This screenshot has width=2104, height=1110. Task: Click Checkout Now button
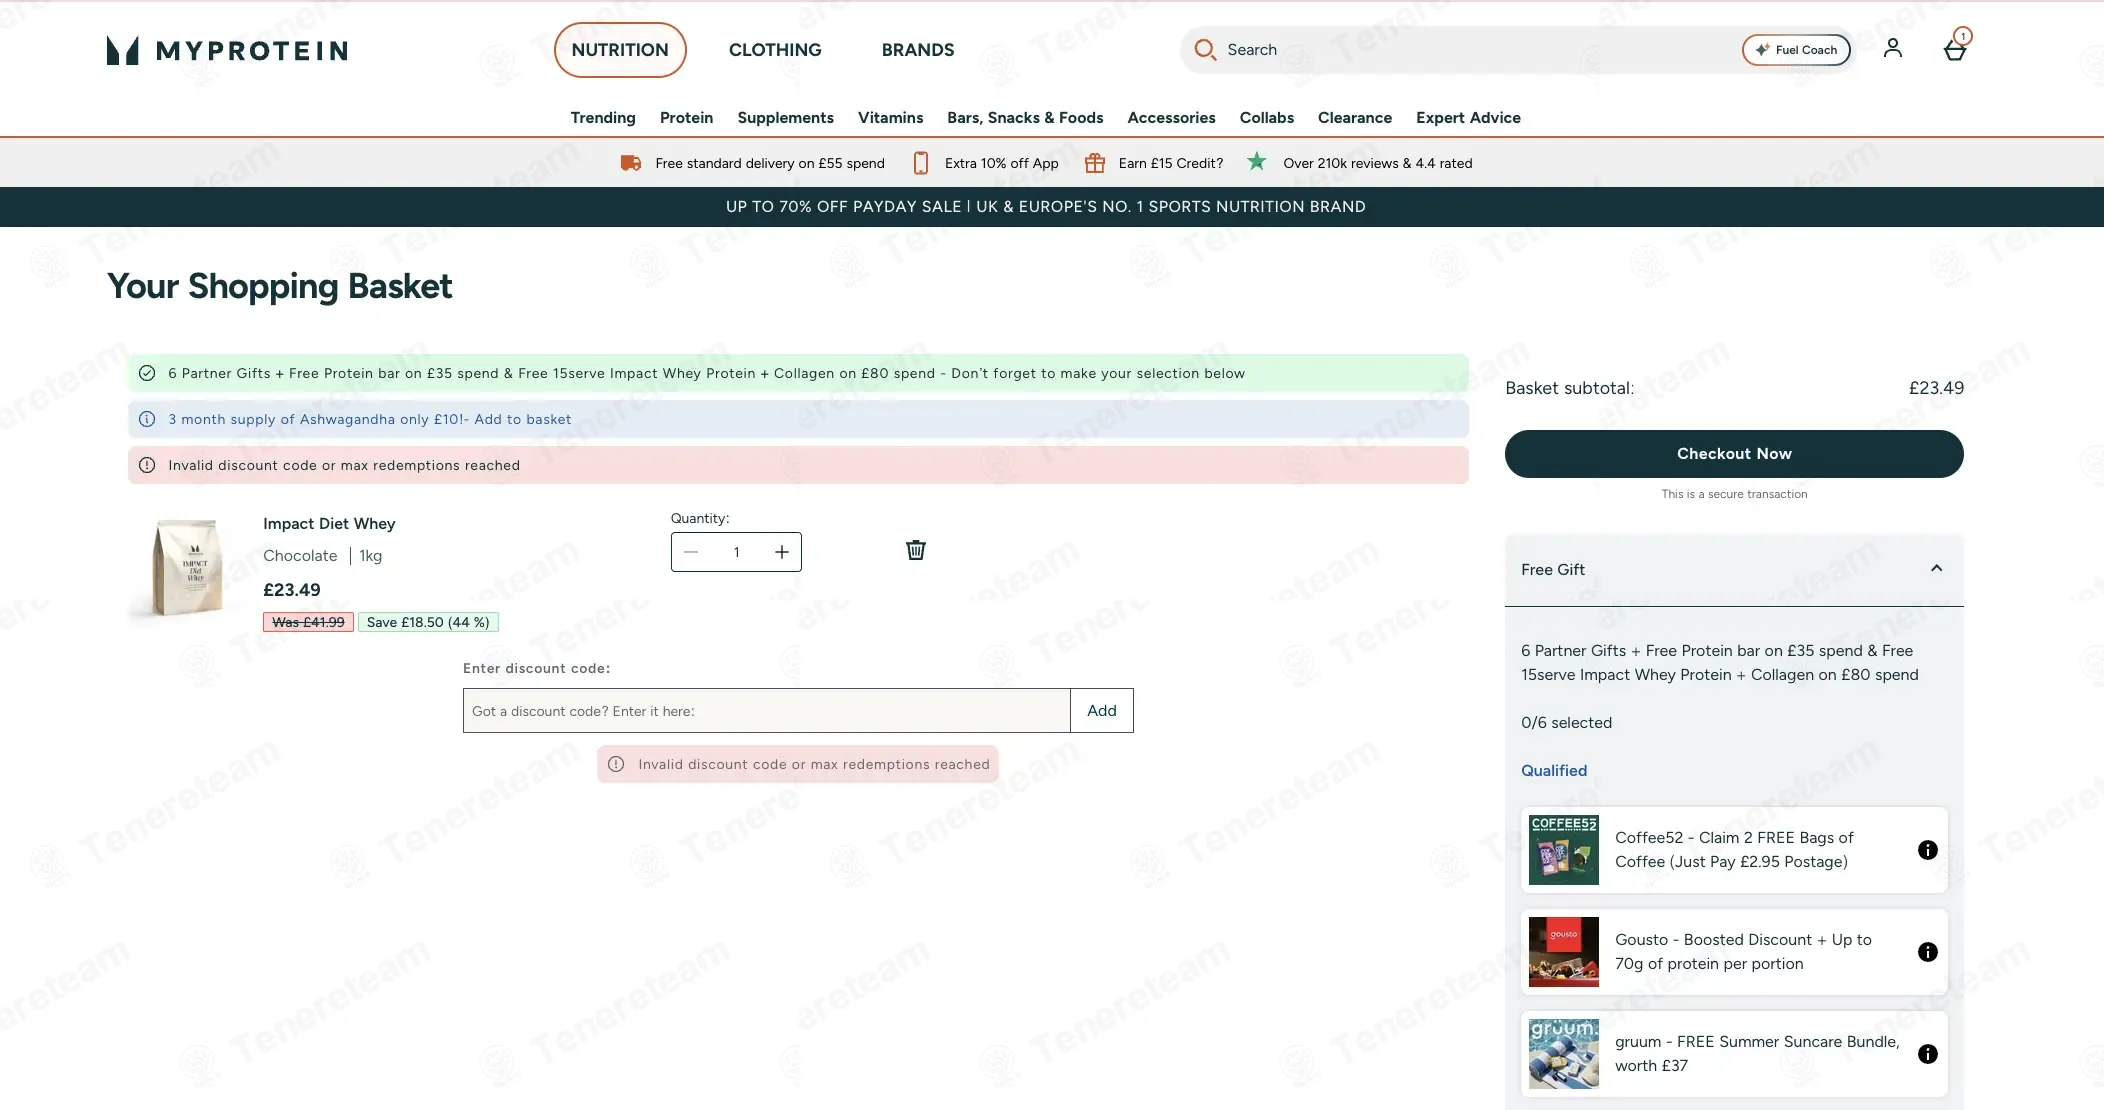(1734, 454)
